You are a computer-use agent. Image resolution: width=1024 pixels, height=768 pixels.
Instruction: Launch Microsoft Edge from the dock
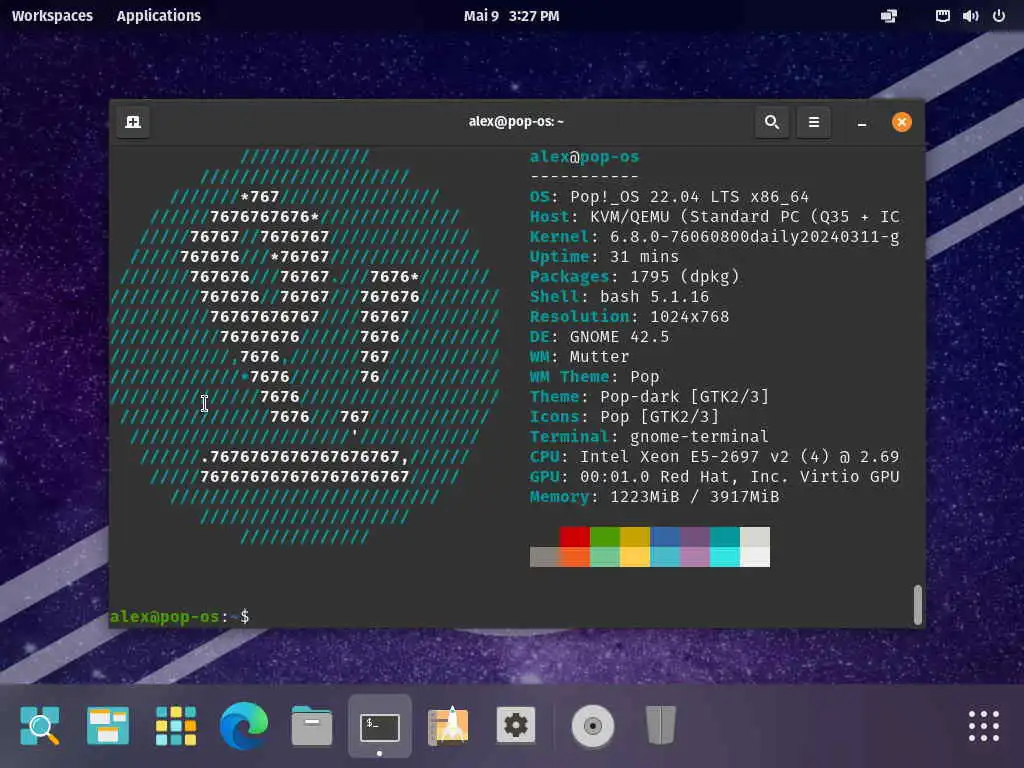244,726
